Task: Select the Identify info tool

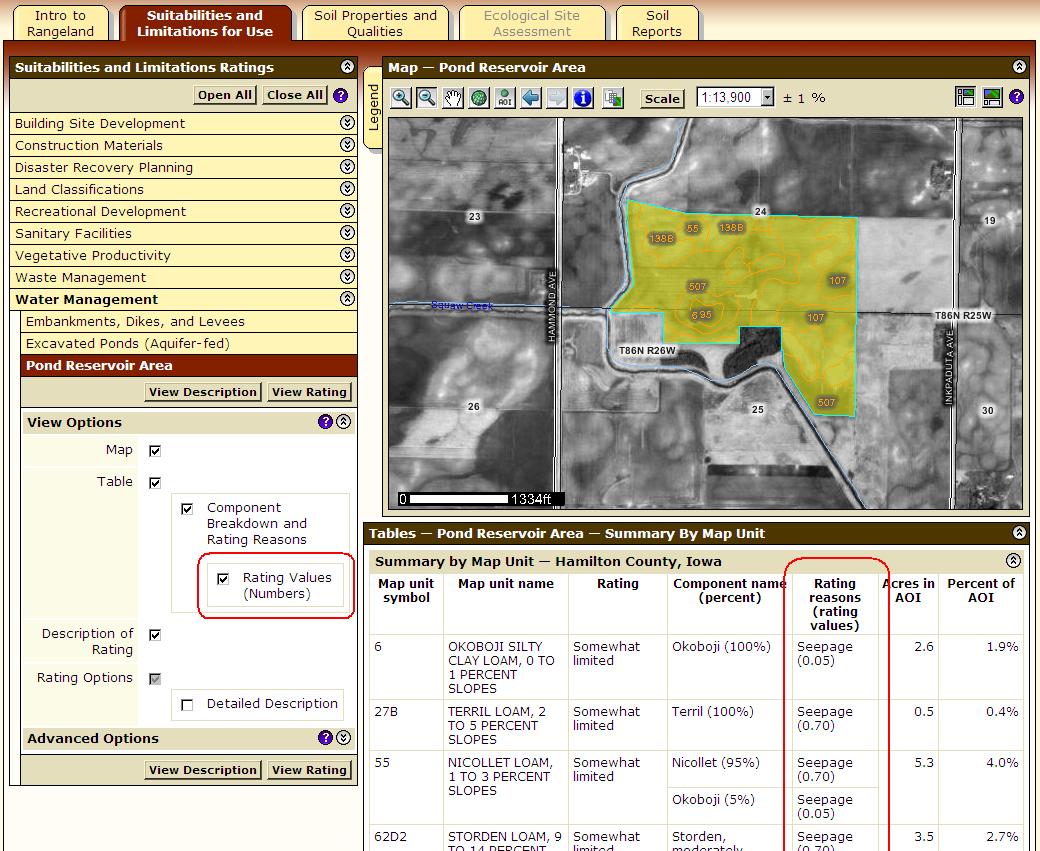Action: [x=583, y=98]
